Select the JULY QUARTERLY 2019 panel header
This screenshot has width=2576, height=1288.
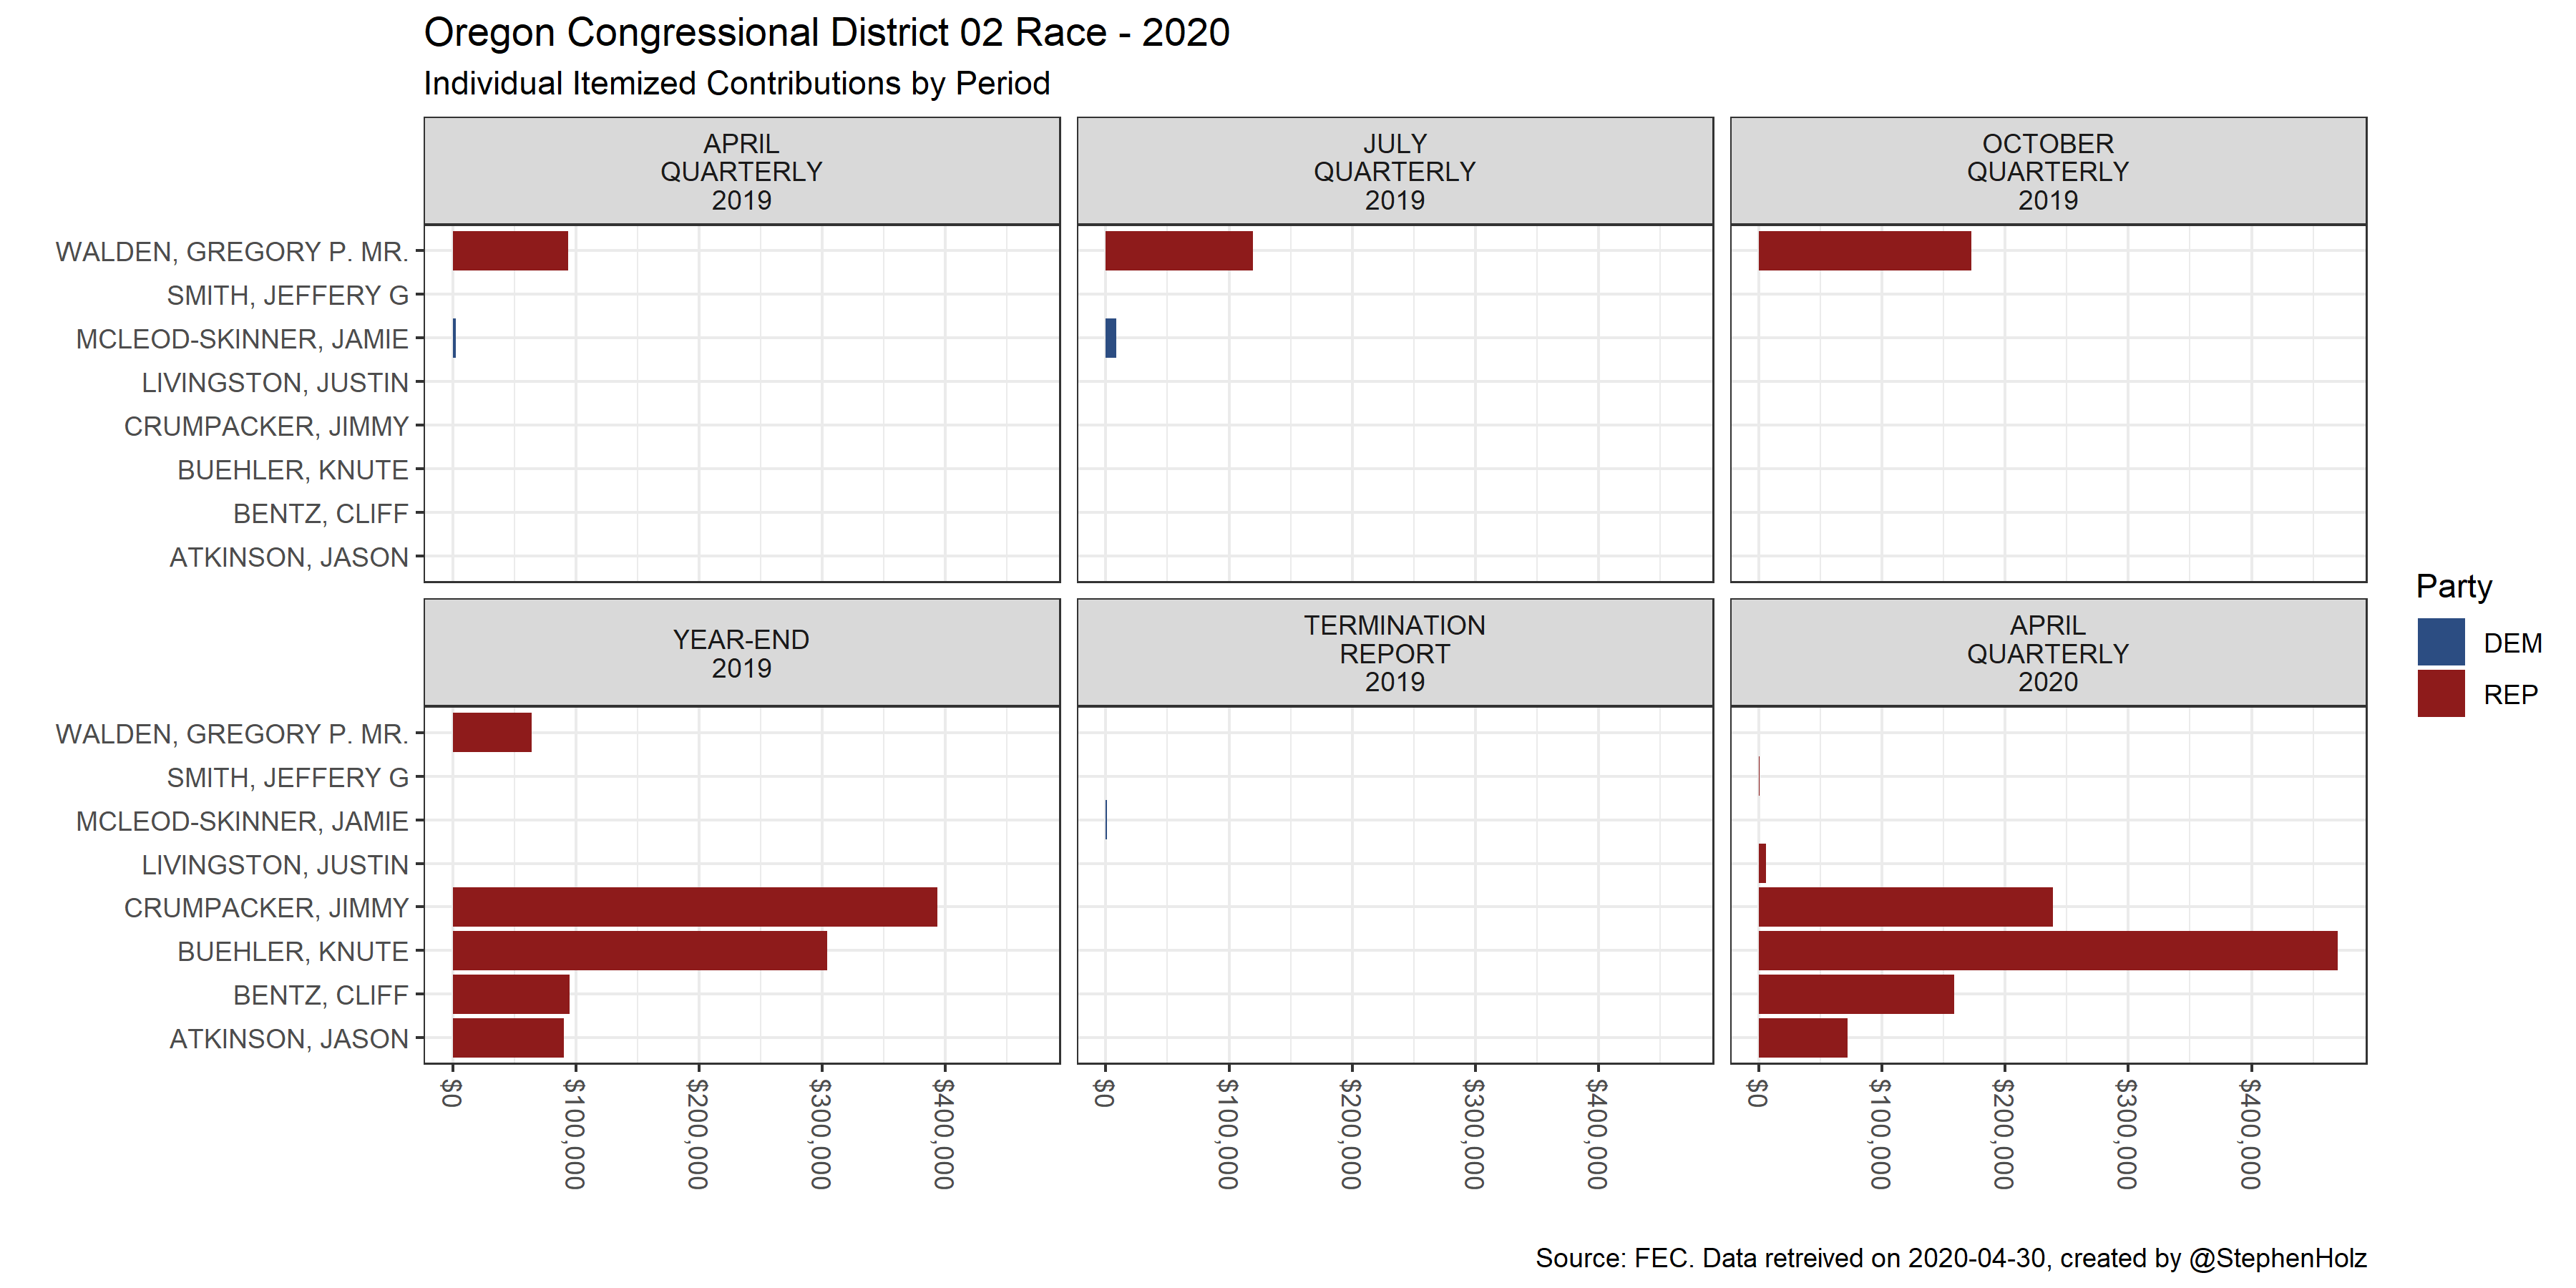click(1394, 171)
